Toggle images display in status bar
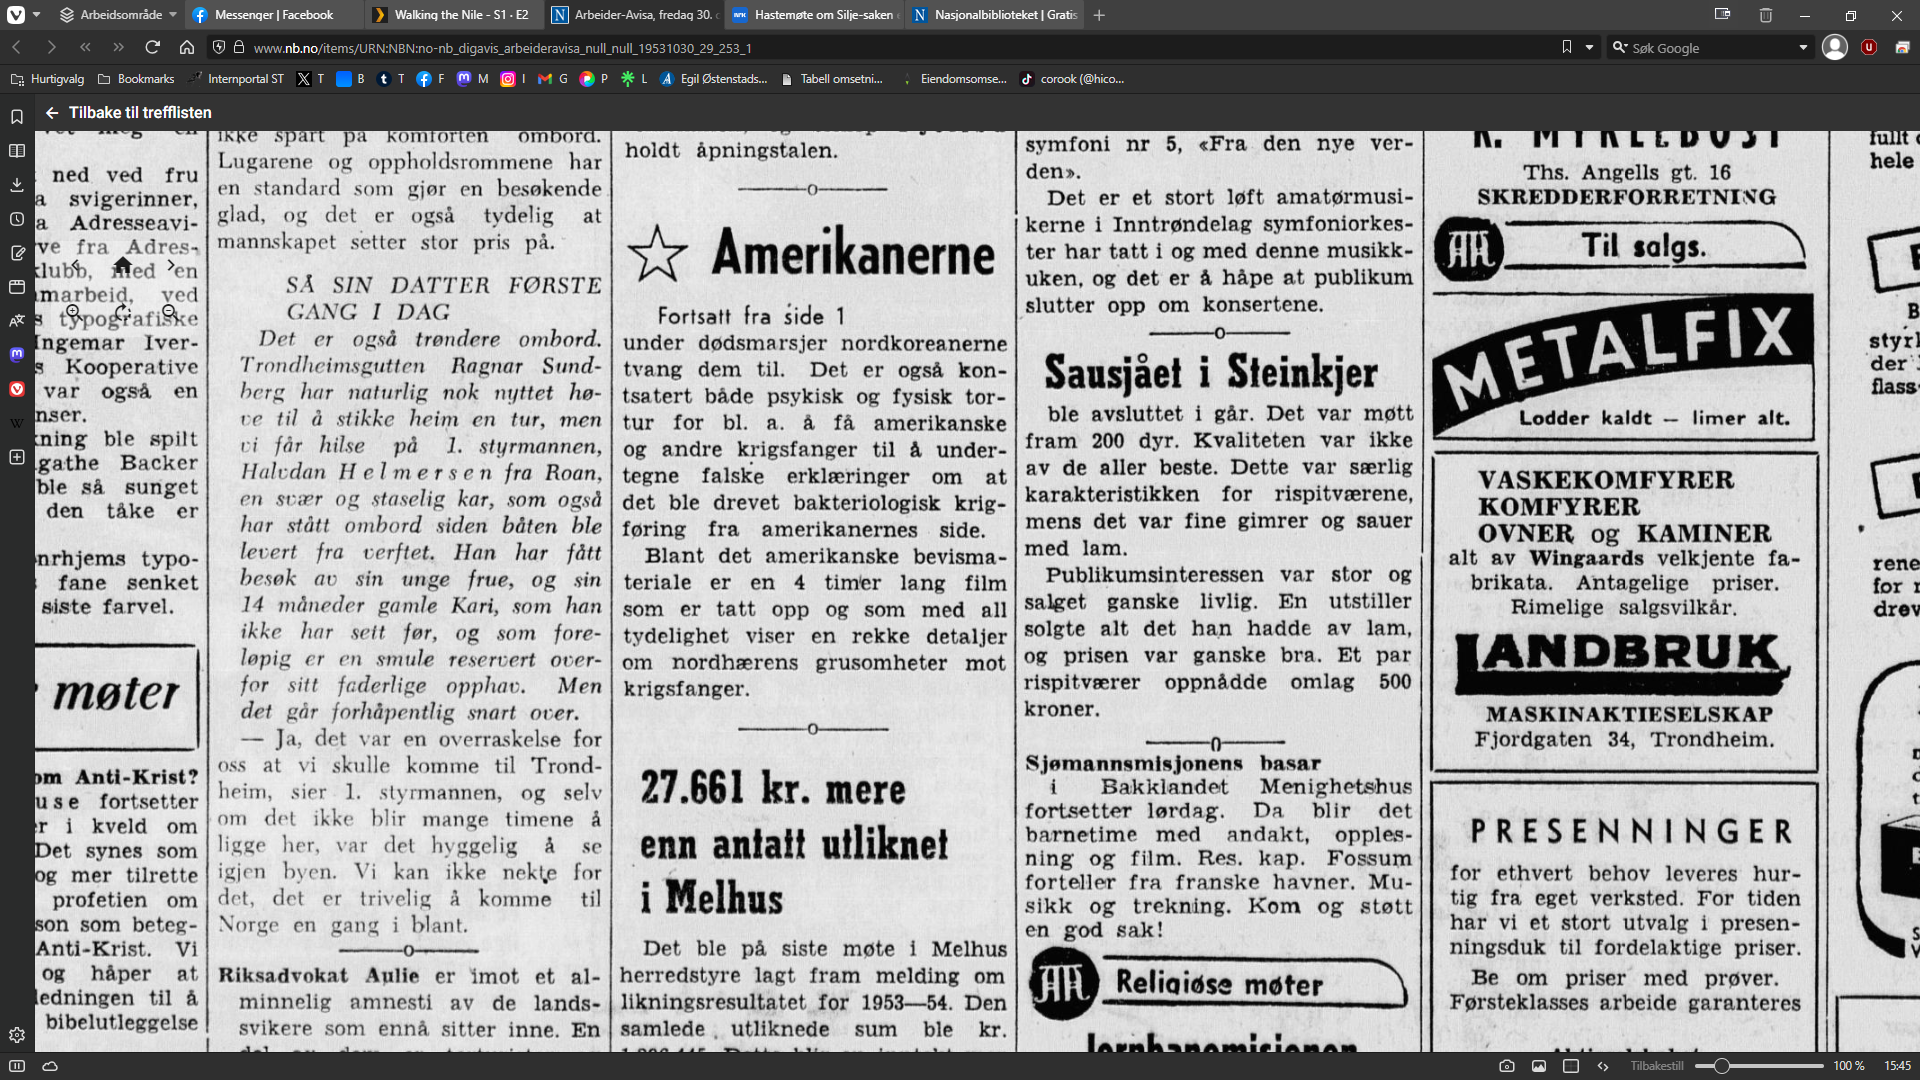This screenshot has width=1920, height=1080. [1539, 1066]
